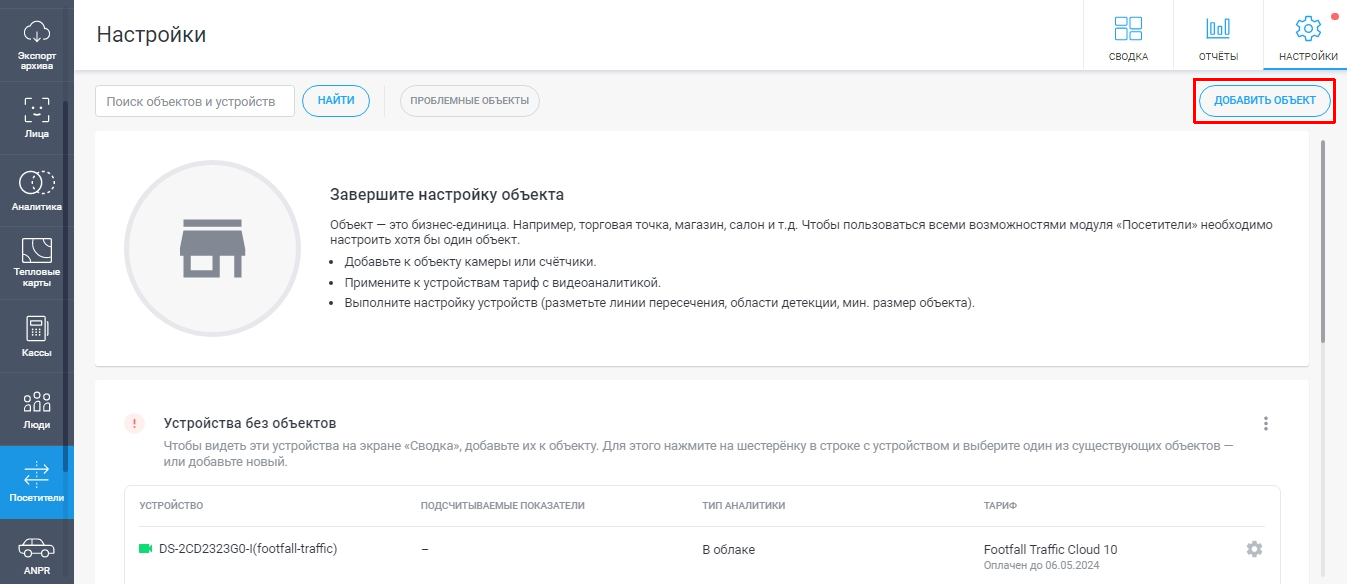Switch to the Отчёты tab
Viewport: 1347px width, 584px height.
pyautogui.click(x=1218, y=36)
